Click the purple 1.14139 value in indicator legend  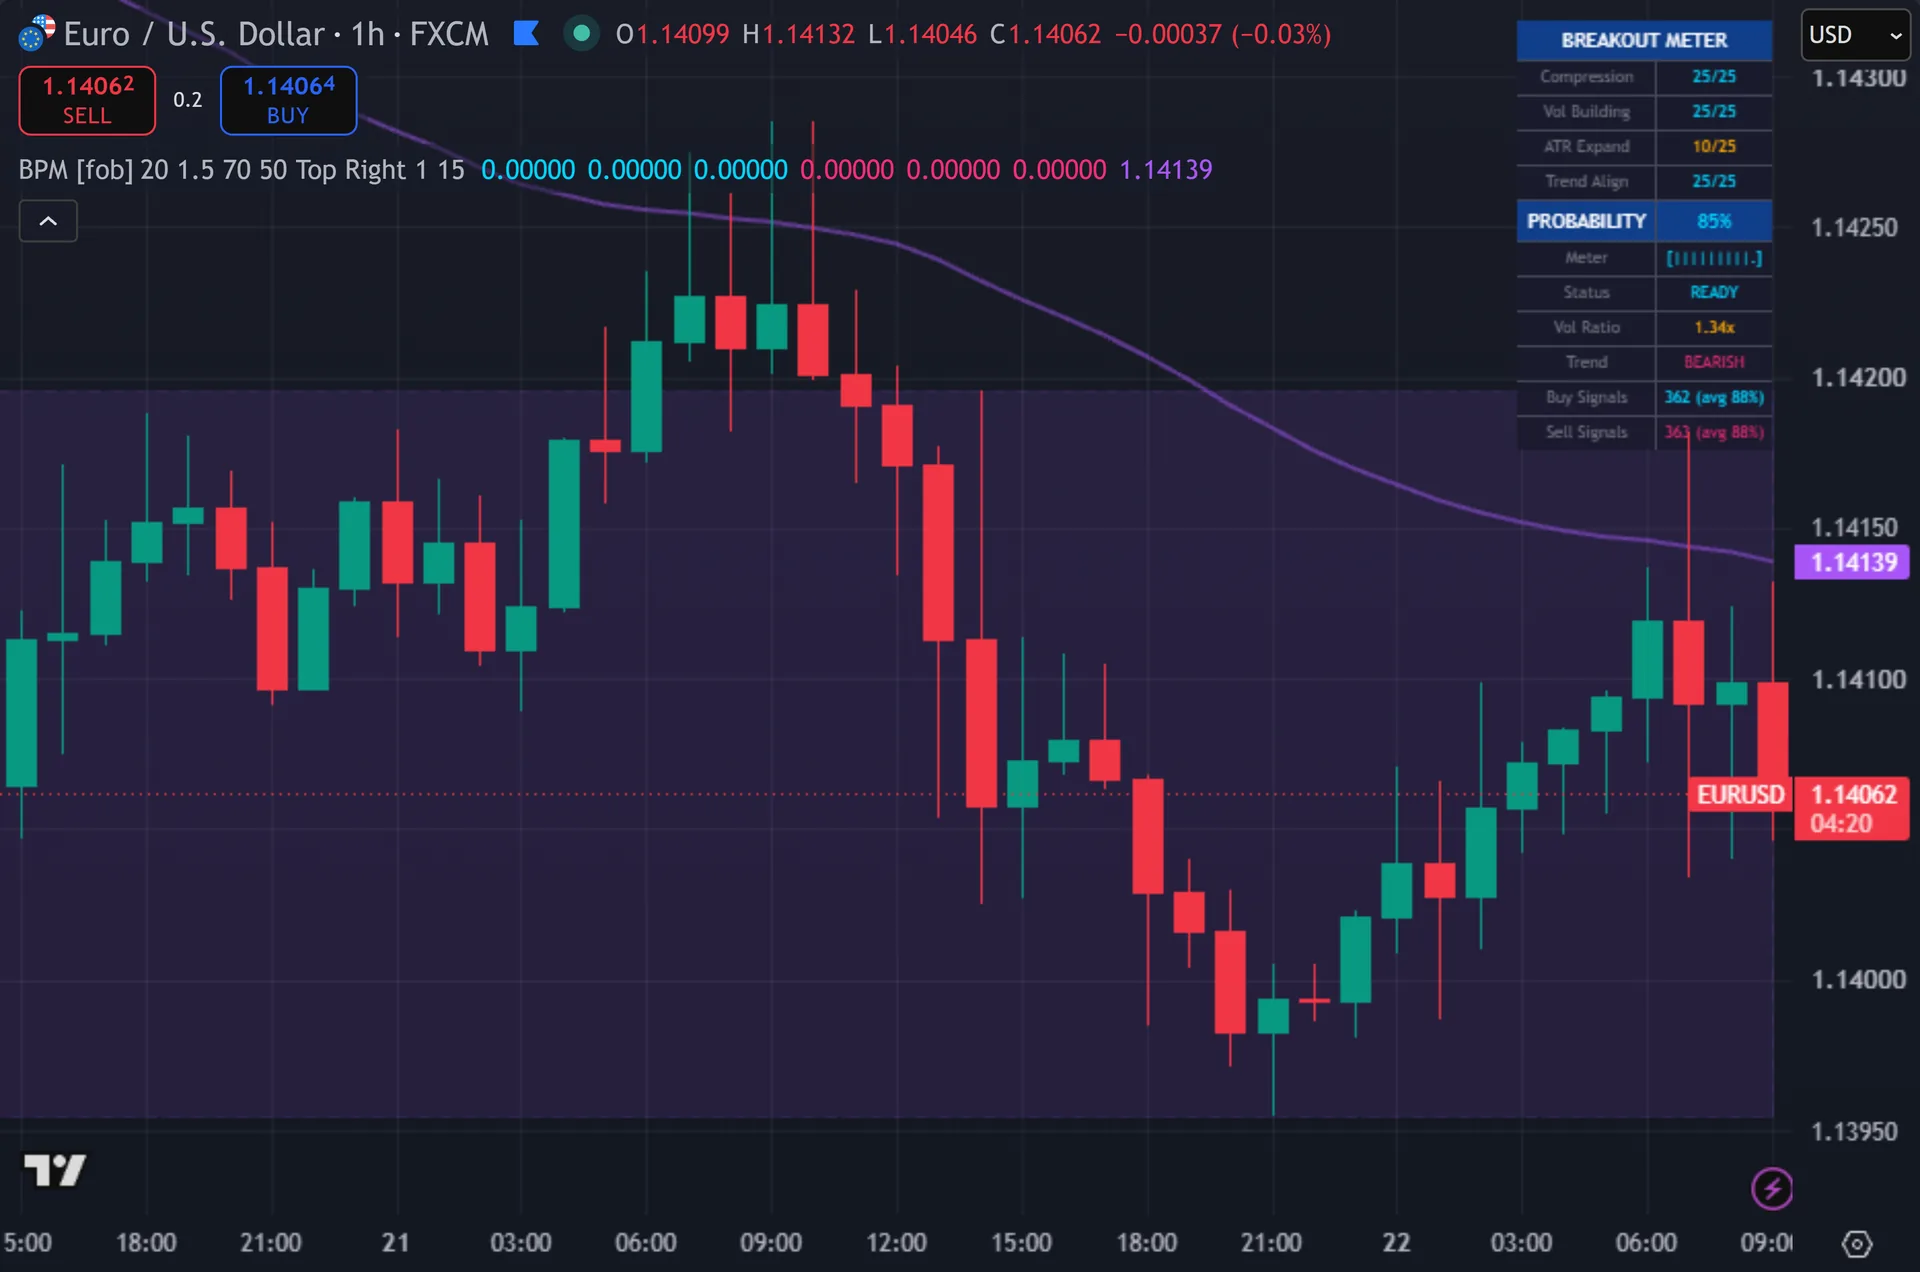tap(1165, 170)
